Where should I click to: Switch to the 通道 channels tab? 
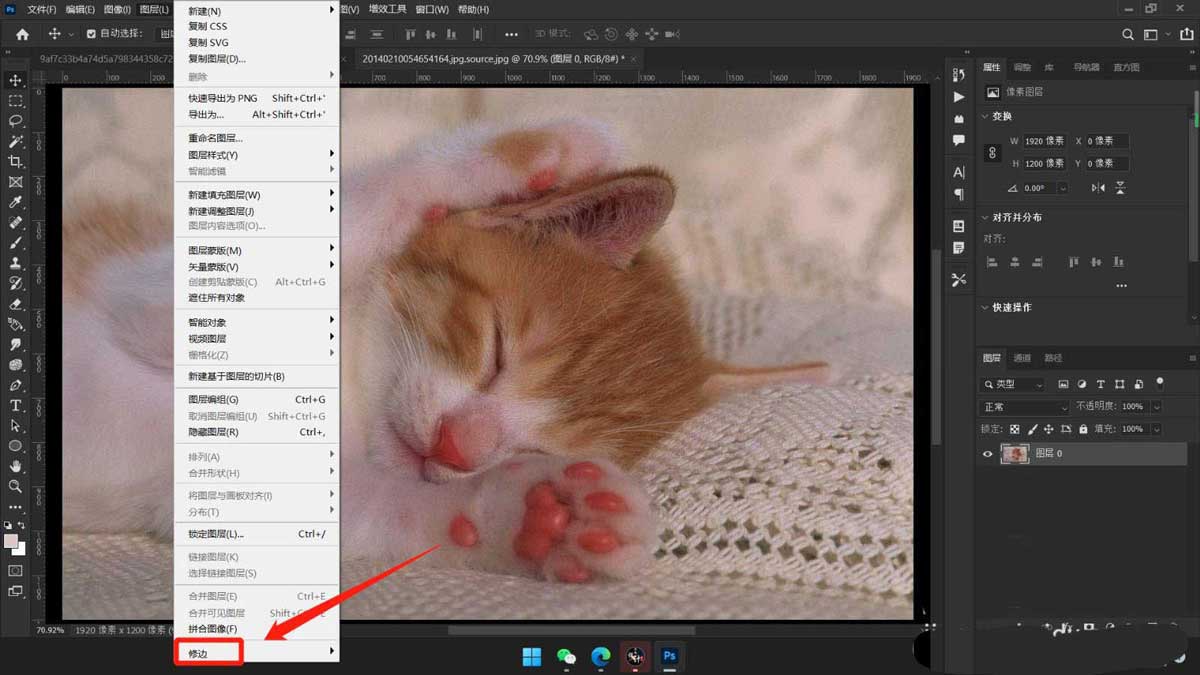pyautogui.click(x=1022, y=358)
